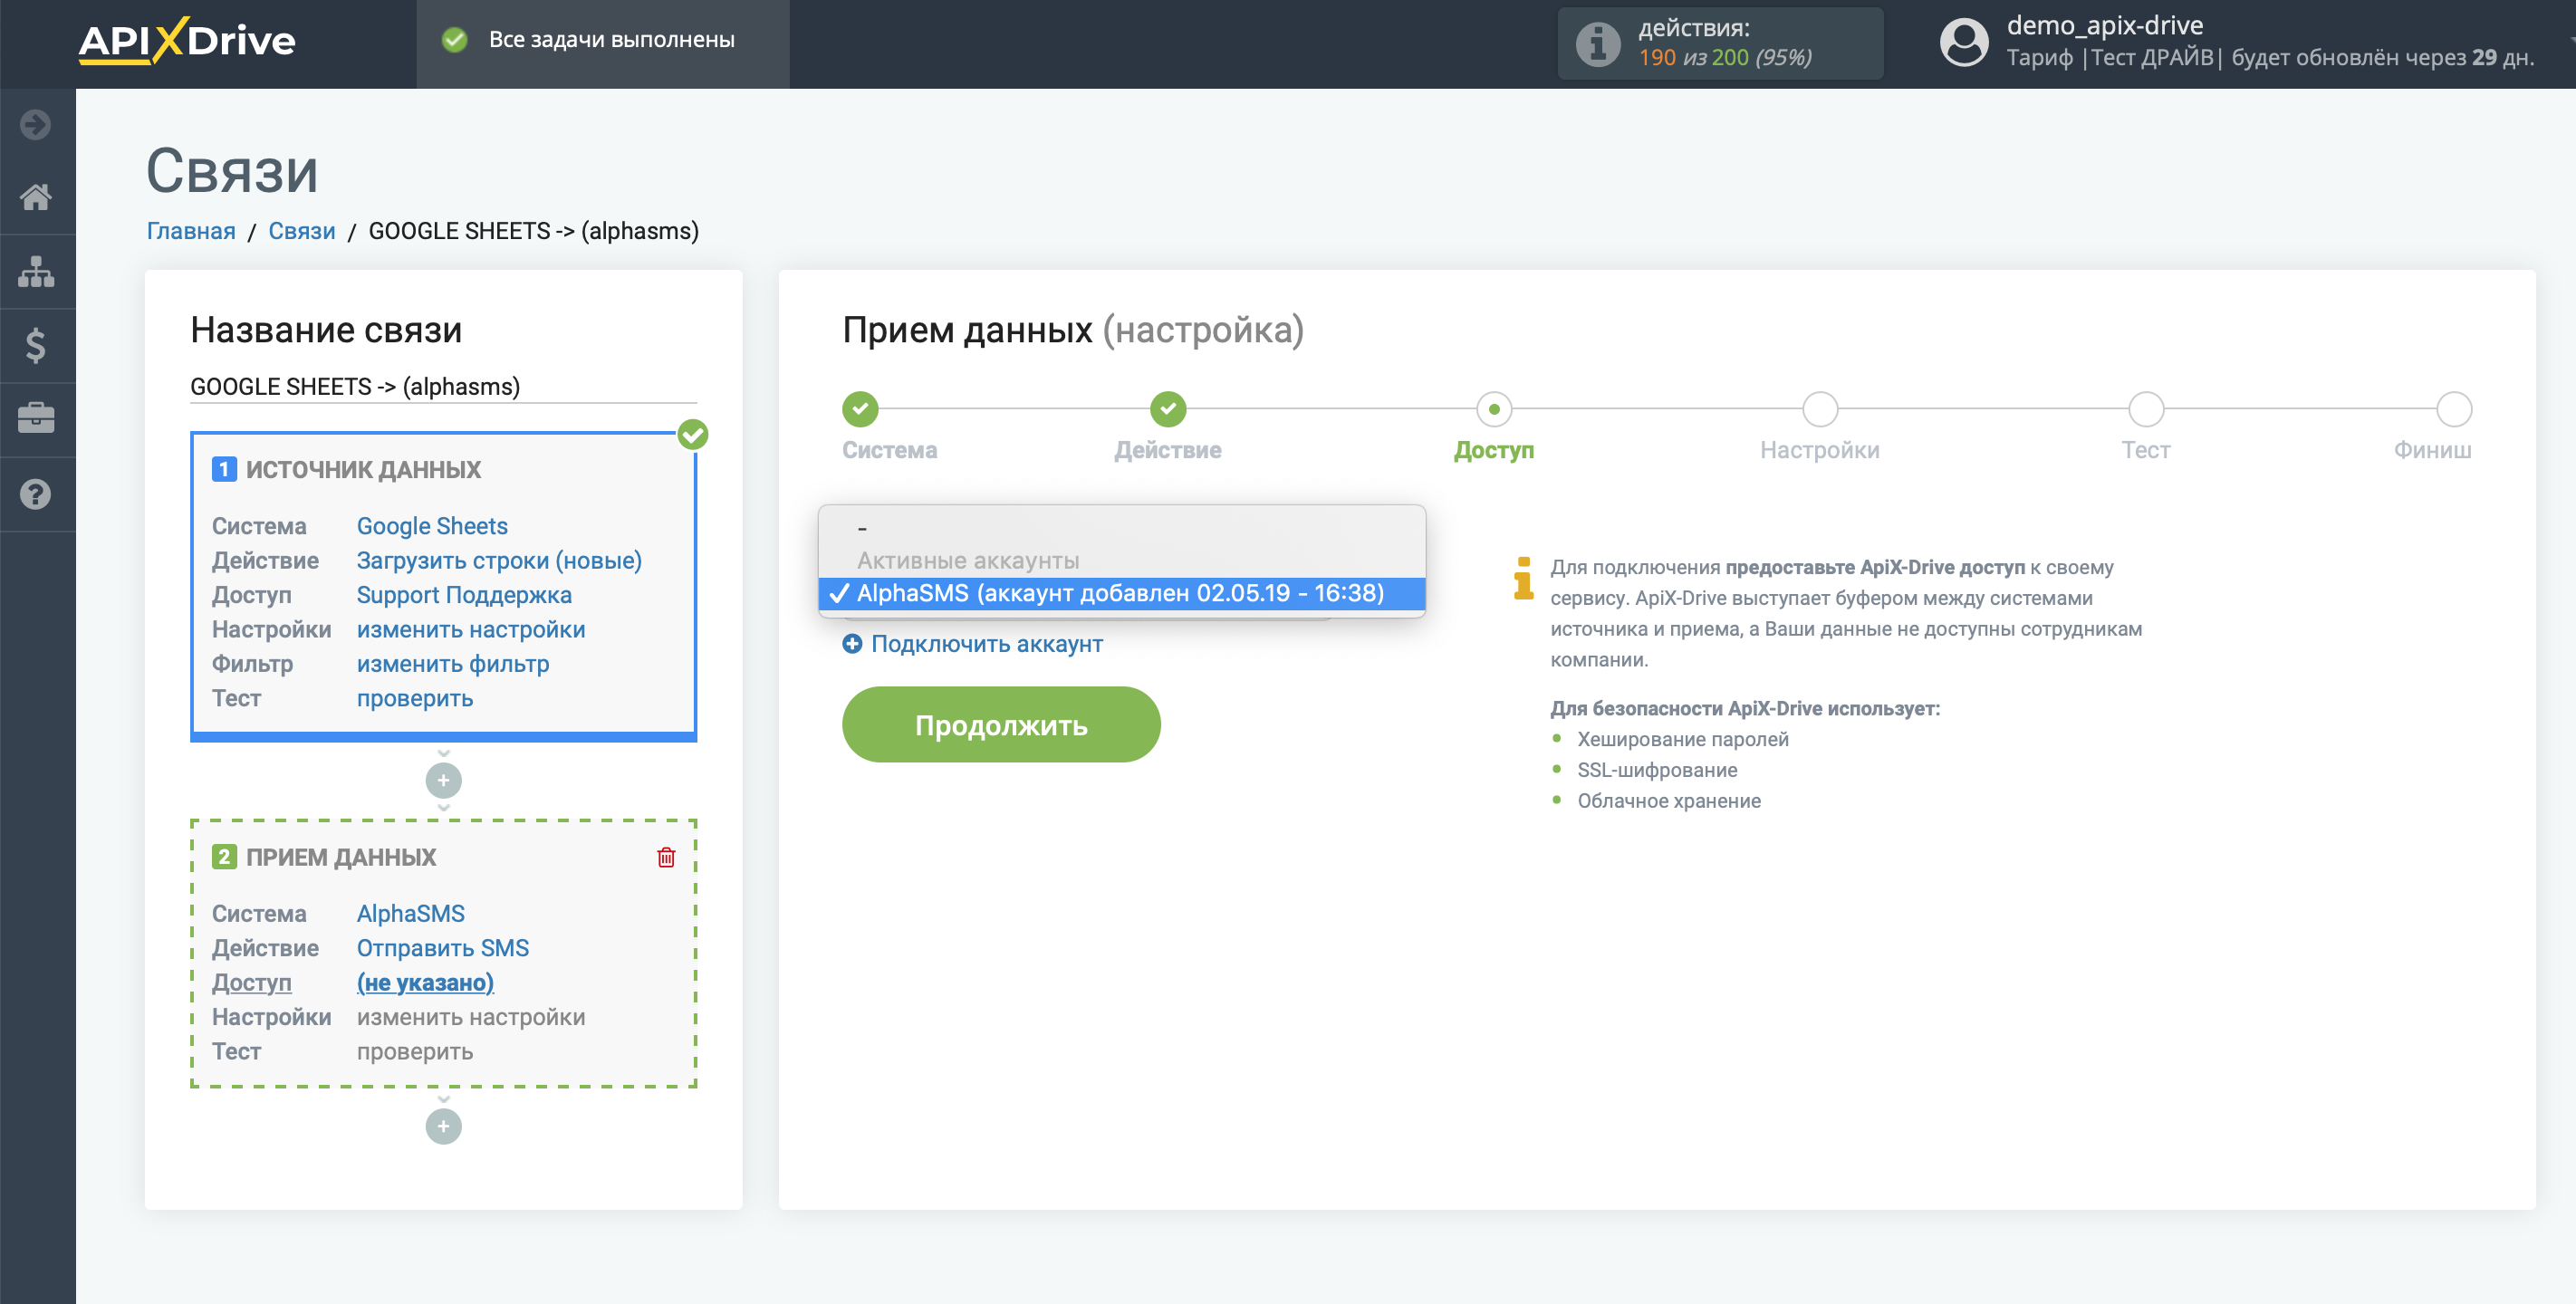Image resolution: width=2576 pixels, height=1304 pixels.
Task: Click green check icon on data source block
Action: coord(693,434)
